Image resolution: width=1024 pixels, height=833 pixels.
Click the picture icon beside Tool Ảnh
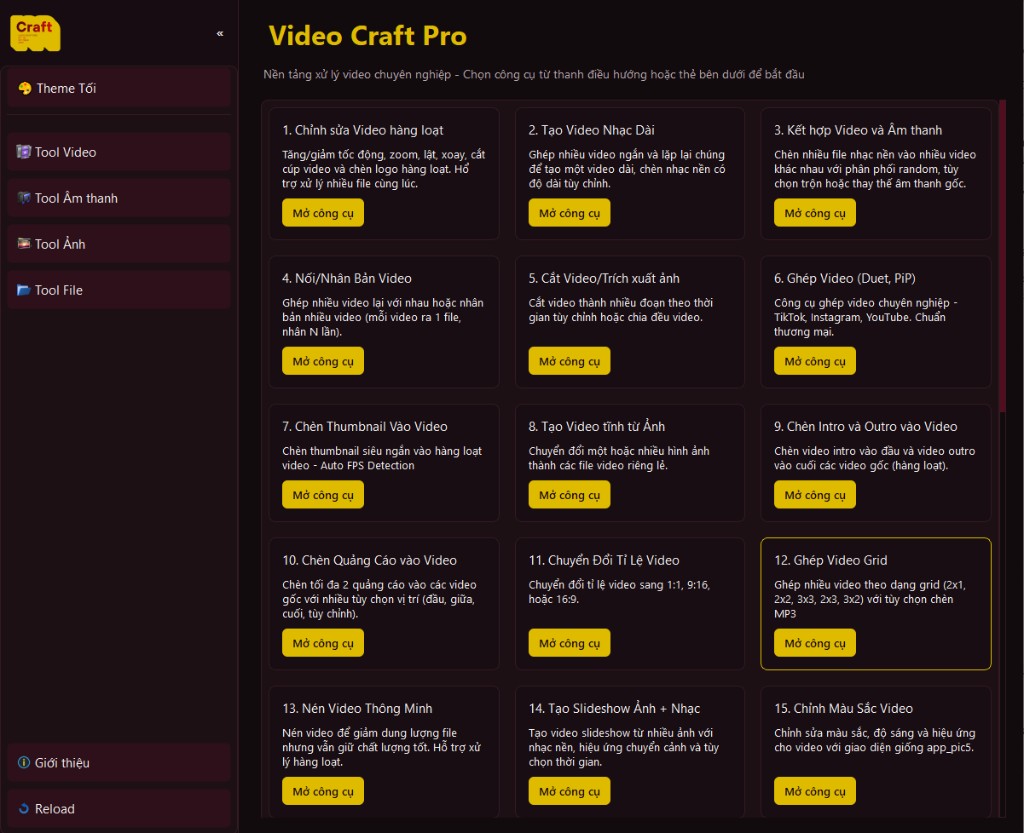[24, 244]
